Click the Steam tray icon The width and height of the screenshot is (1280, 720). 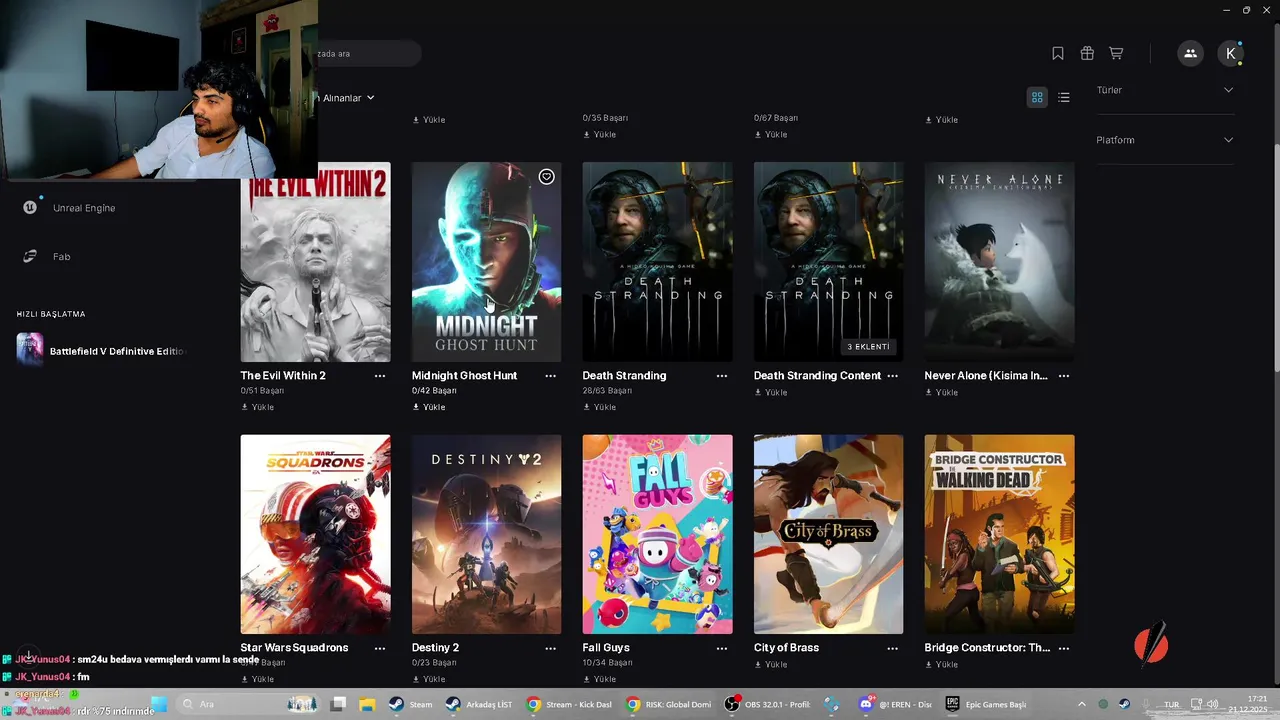(x=1125, y=704)
